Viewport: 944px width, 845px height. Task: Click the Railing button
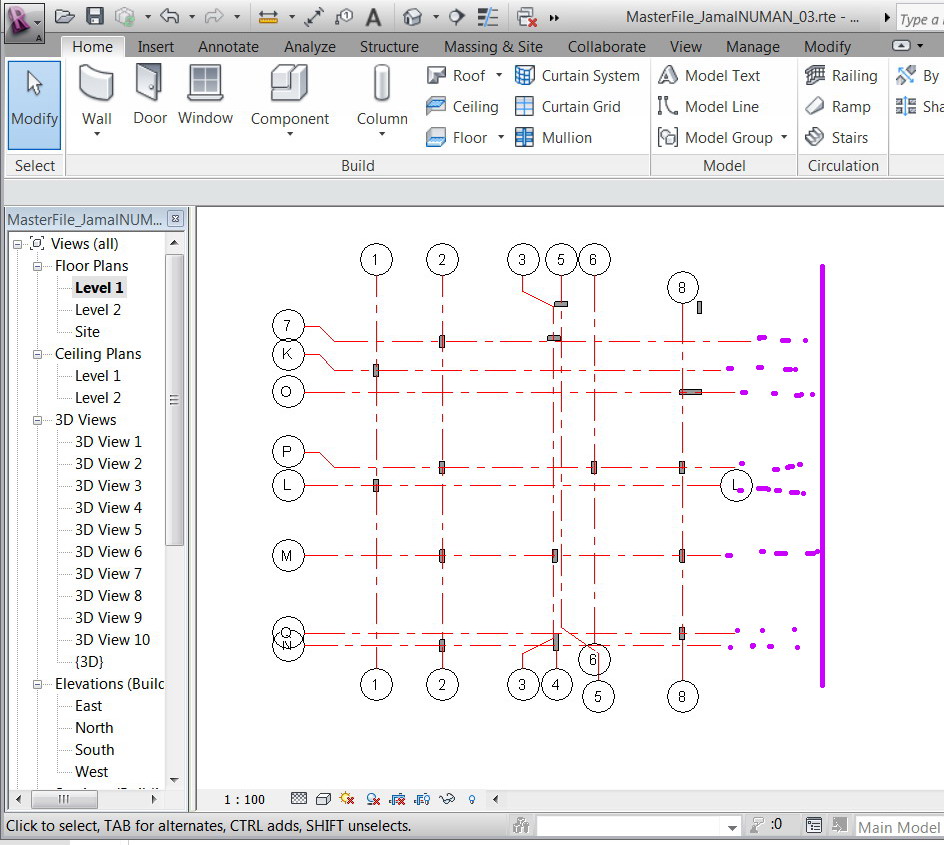click(842, 75)
